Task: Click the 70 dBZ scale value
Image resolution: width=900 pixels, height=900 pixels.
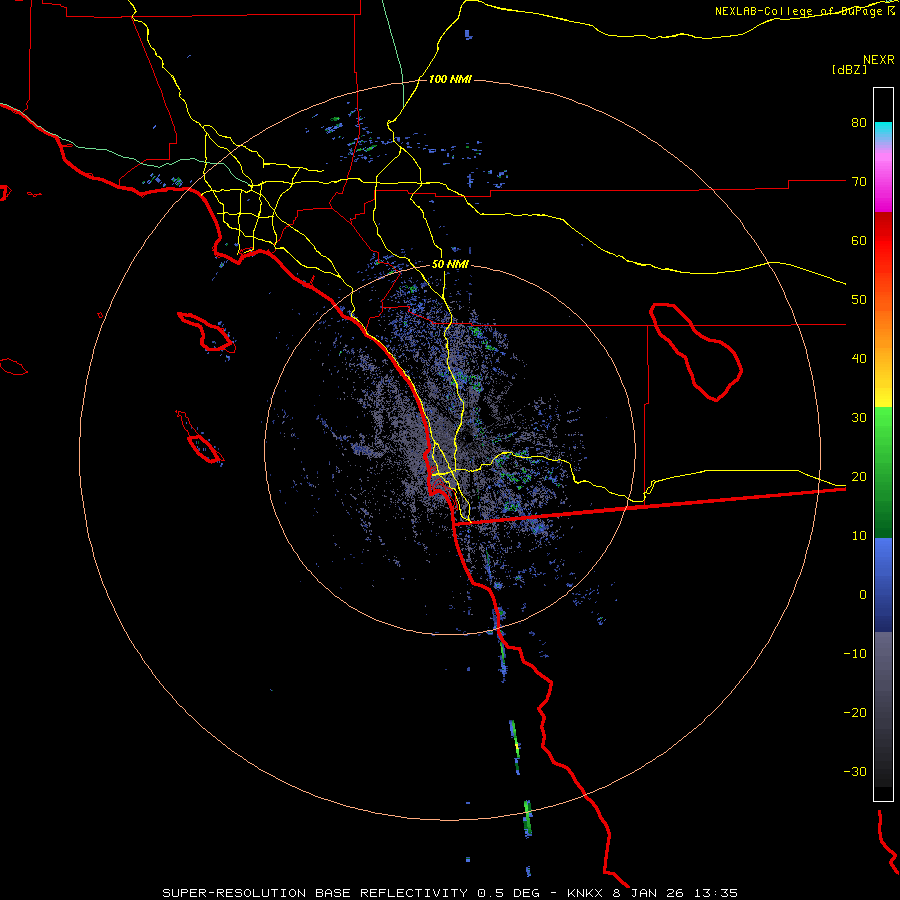Action: coord(859,182)
